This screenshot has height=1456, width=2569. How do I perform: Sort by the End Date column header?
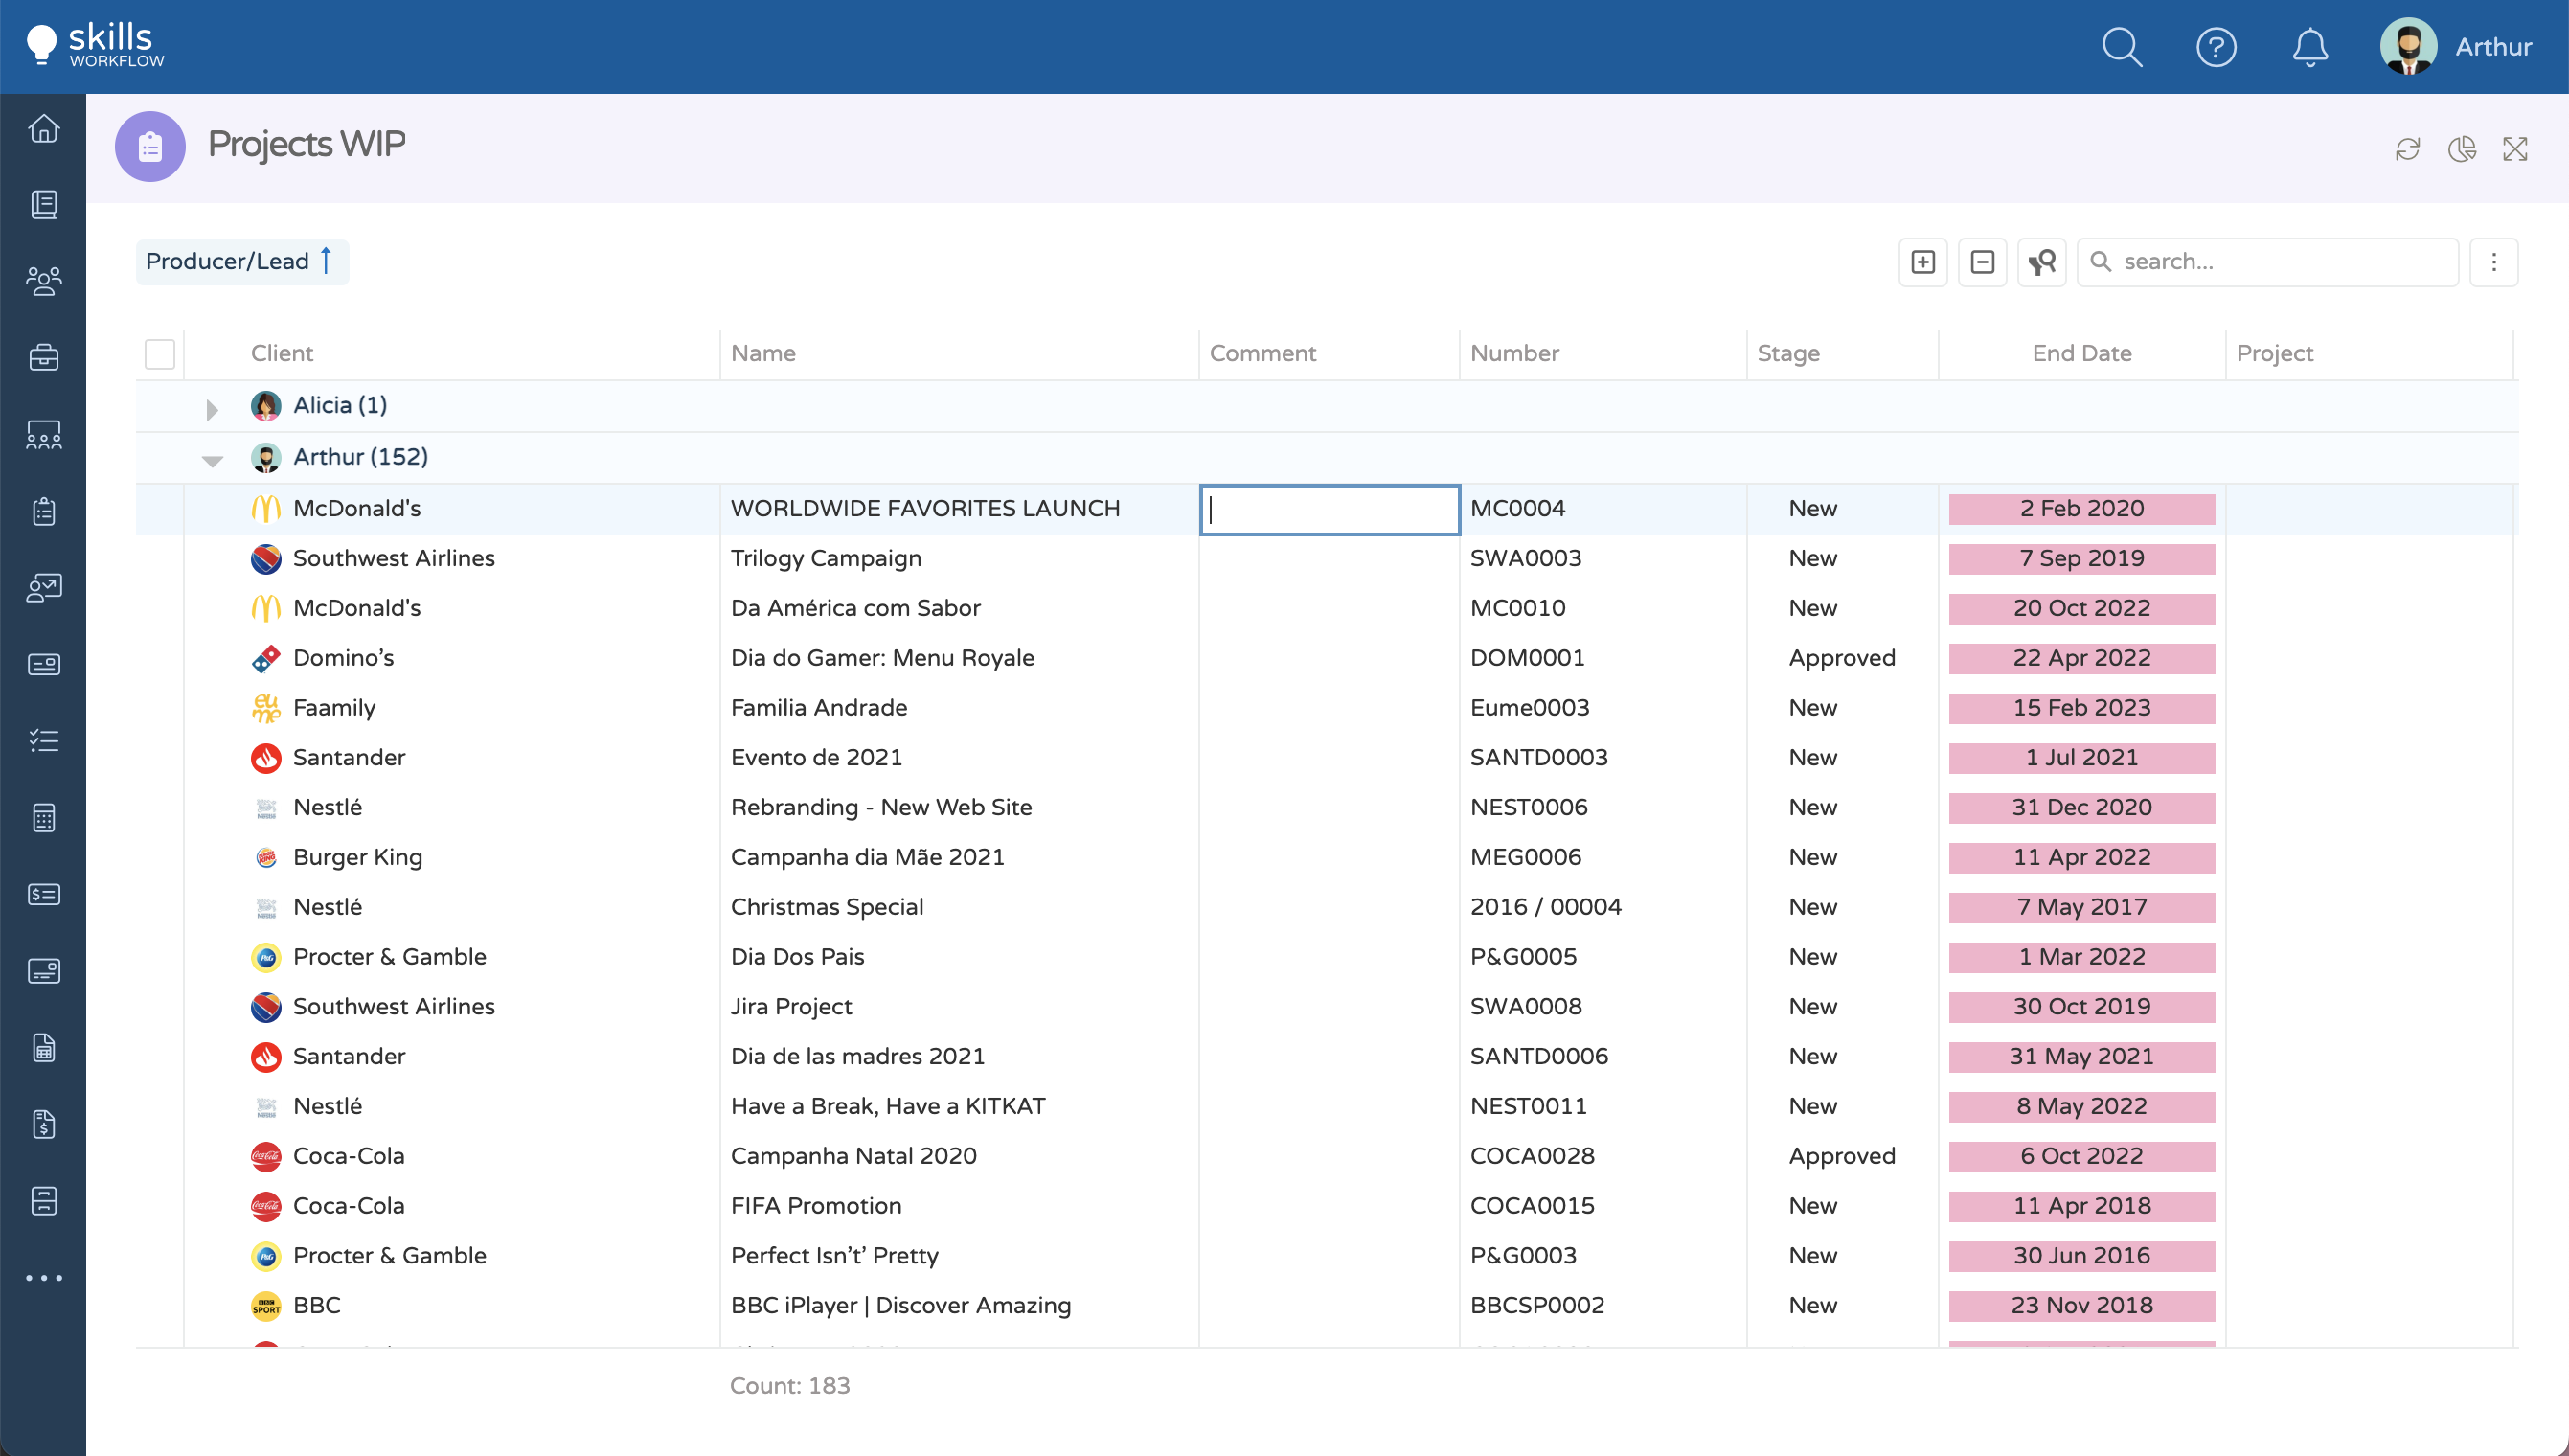pos(2081,353)
